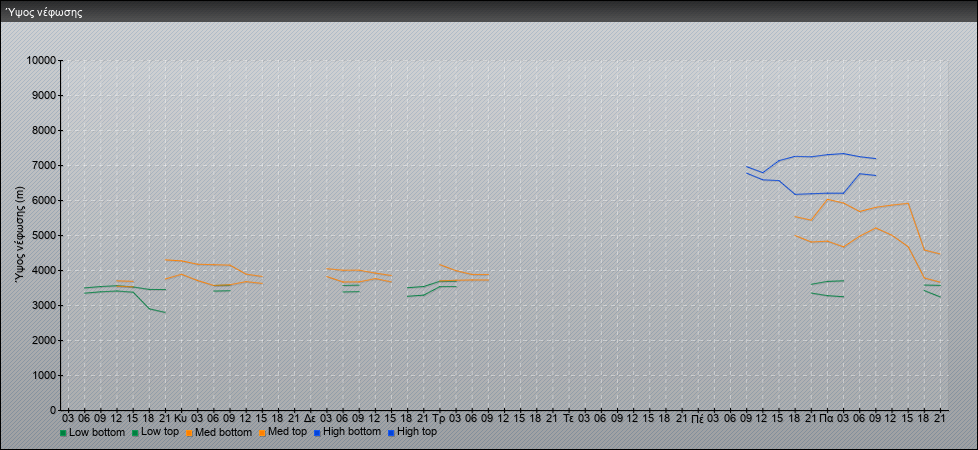Click the 'Τε' day label on x-axis

coord(568,418)
